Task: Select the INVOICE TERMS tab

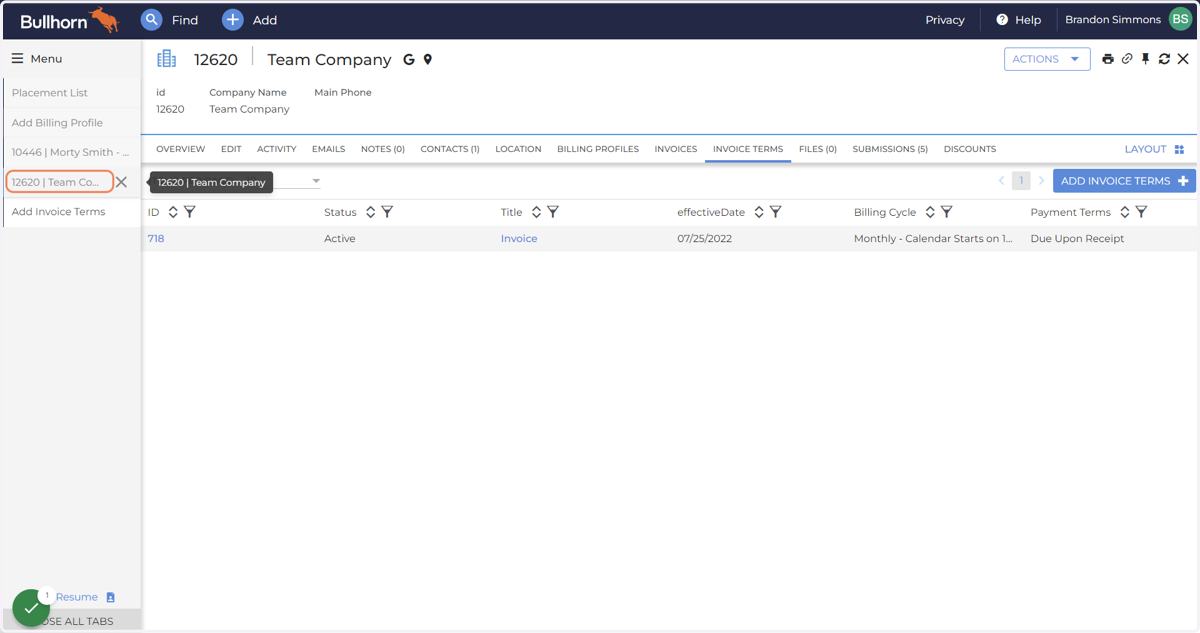Action: (748, 149)
